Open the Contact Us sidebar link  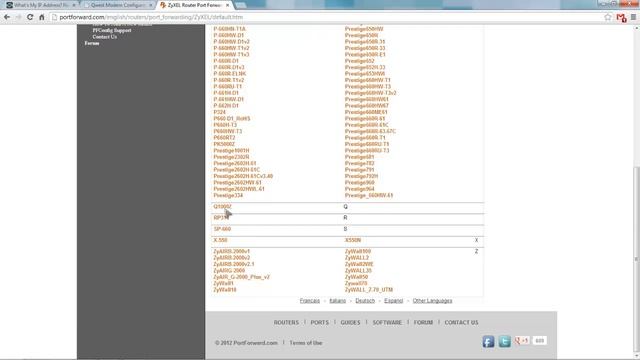[x=104, y=37]
